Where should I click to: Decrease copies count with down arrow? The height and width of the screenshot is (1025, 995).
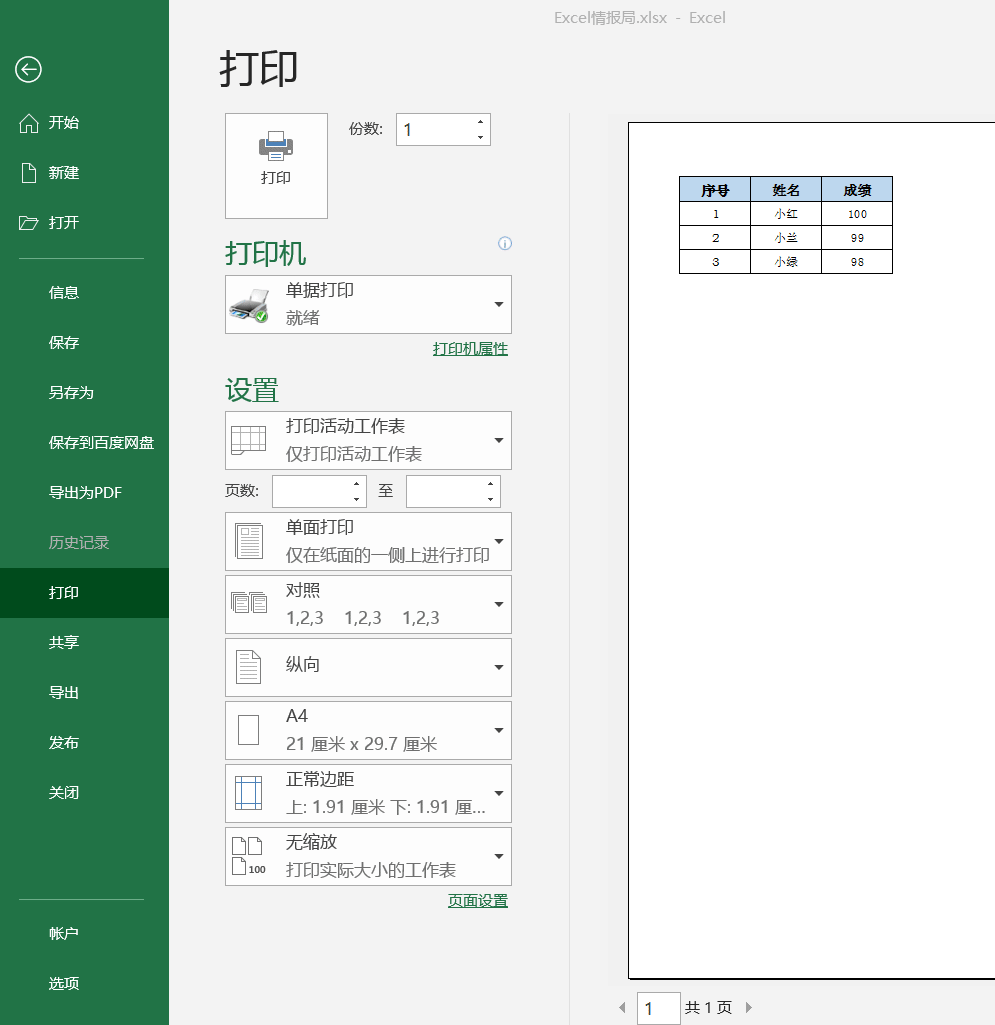480,137
